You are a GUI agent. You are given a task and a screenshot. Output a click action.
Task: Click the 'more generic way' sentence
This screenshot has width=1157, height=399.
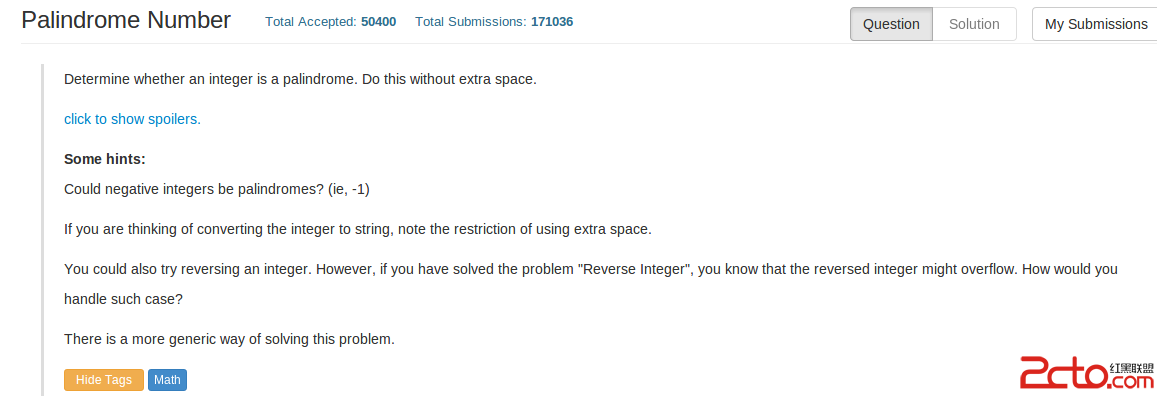pos(229,339)
